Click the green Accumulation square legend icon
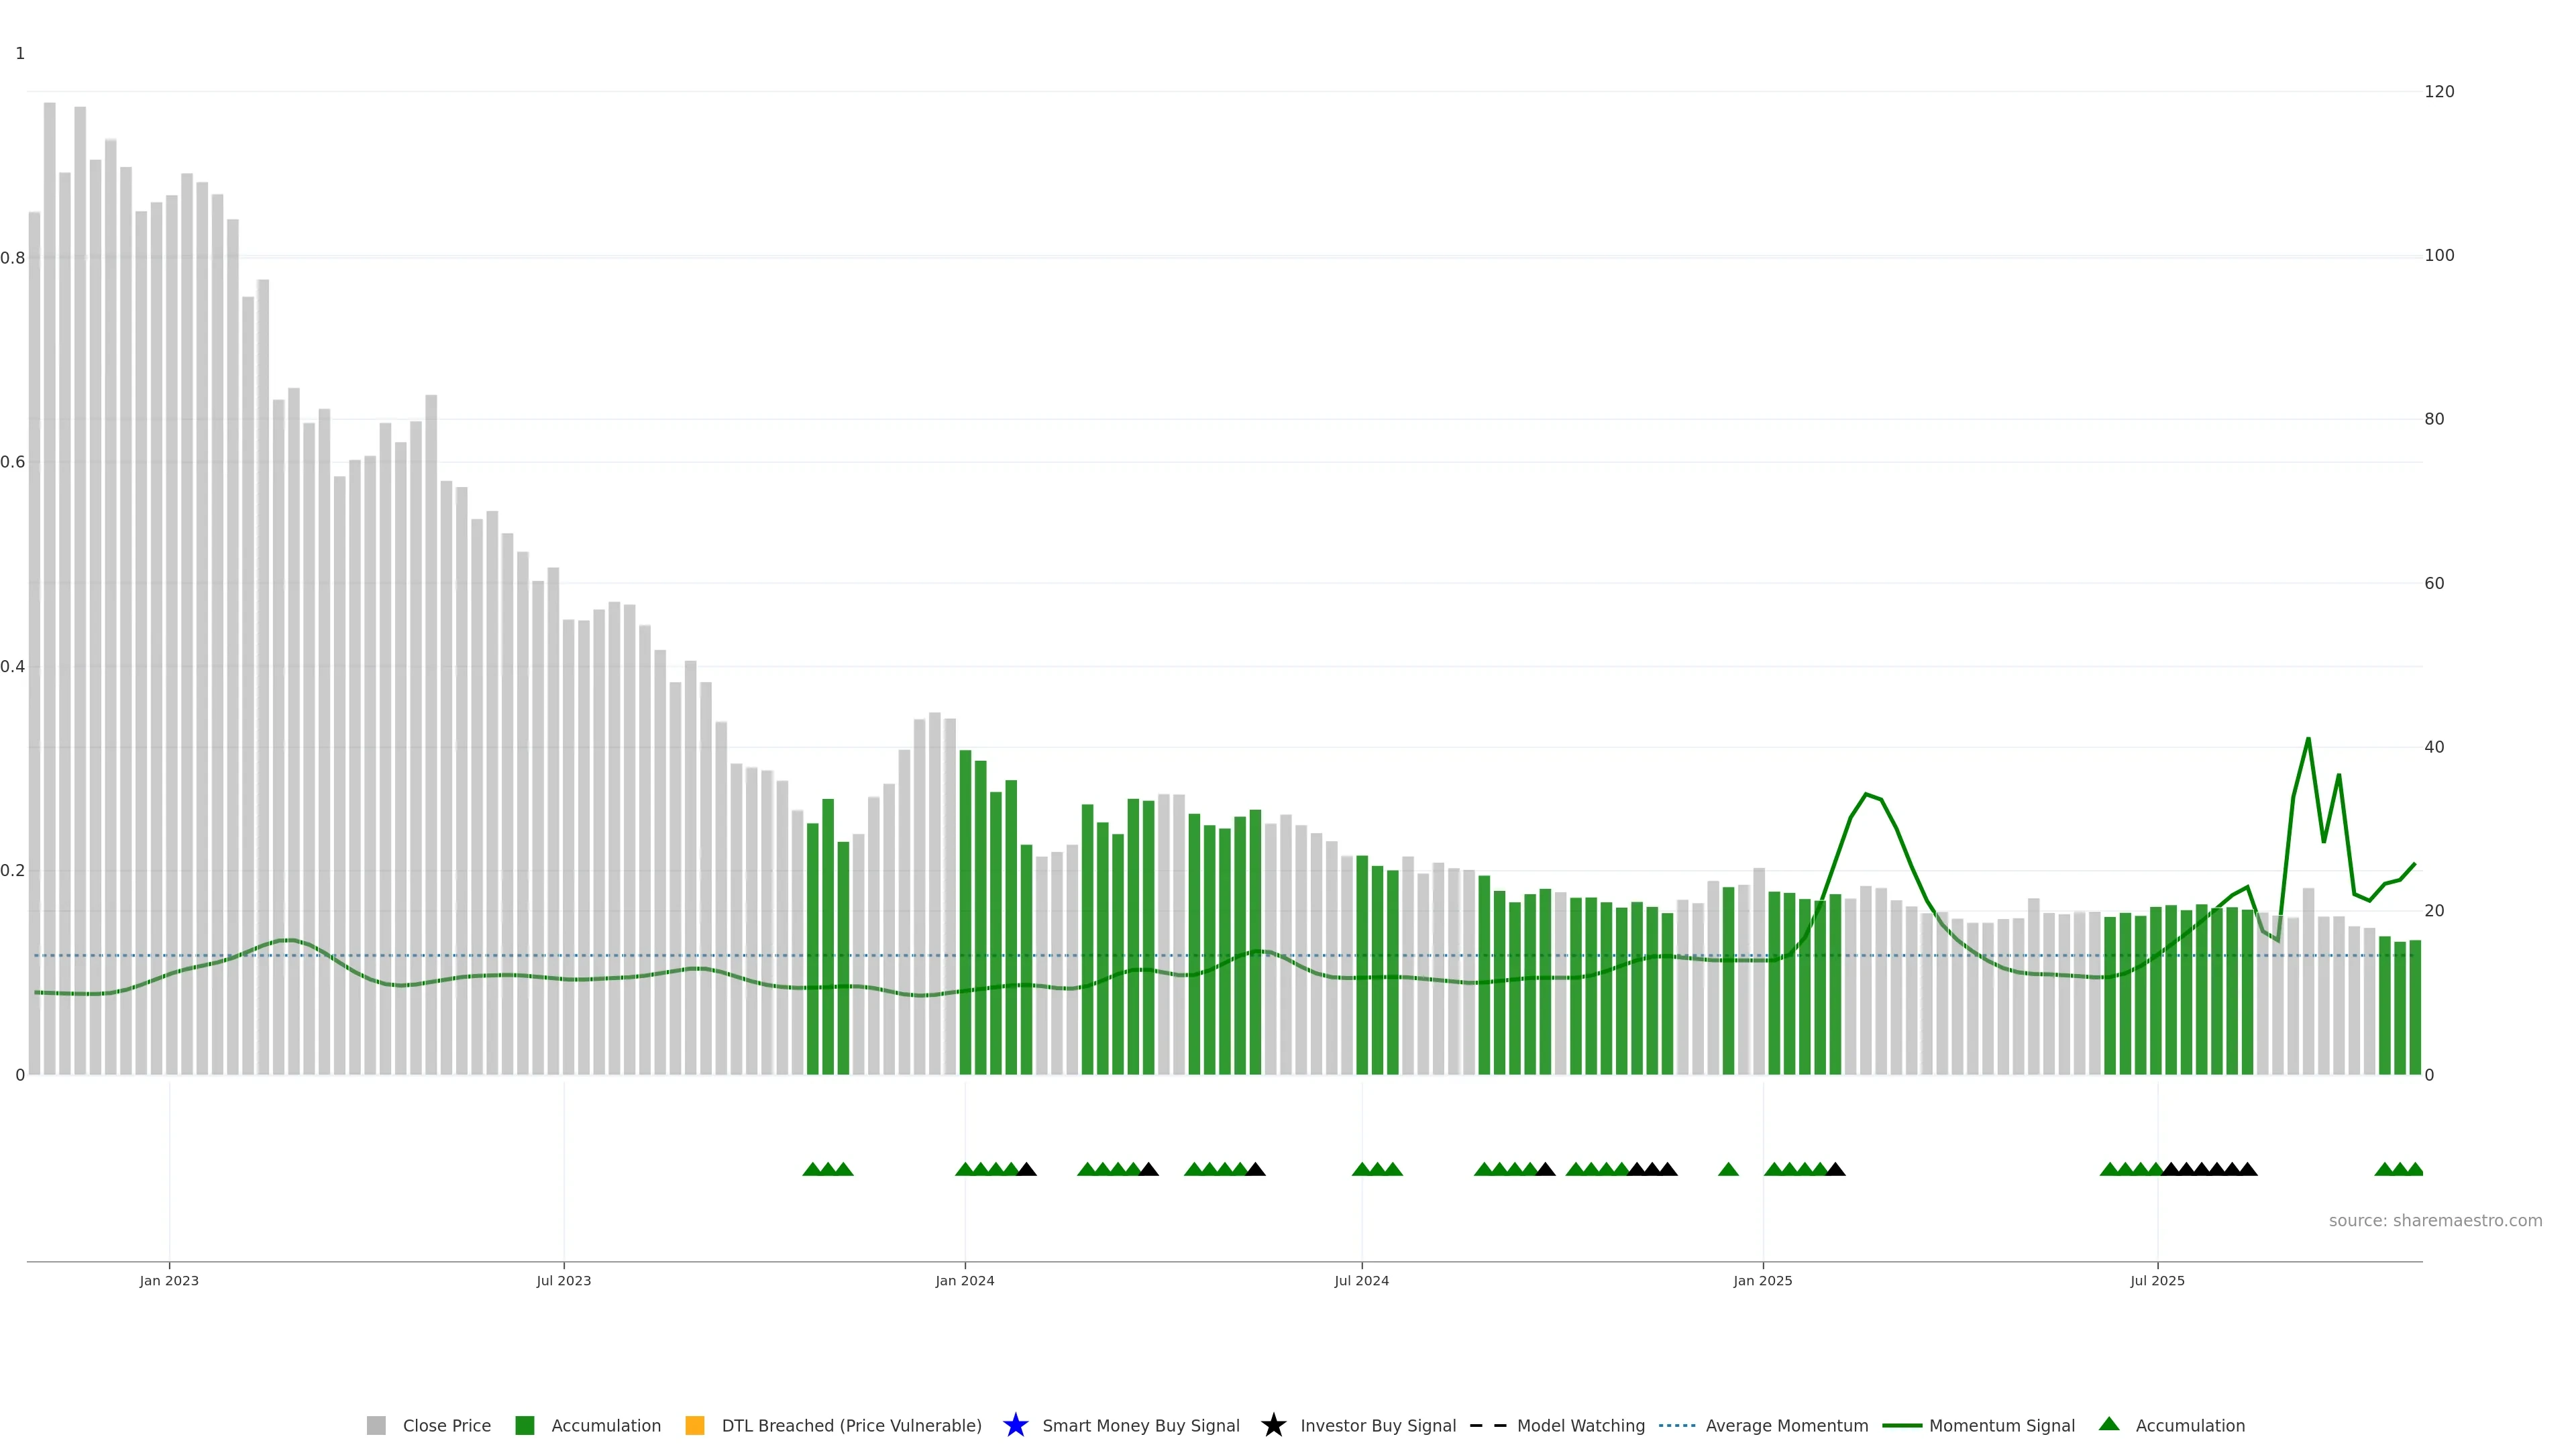2576x1449 pixels. coord(524,1425)
